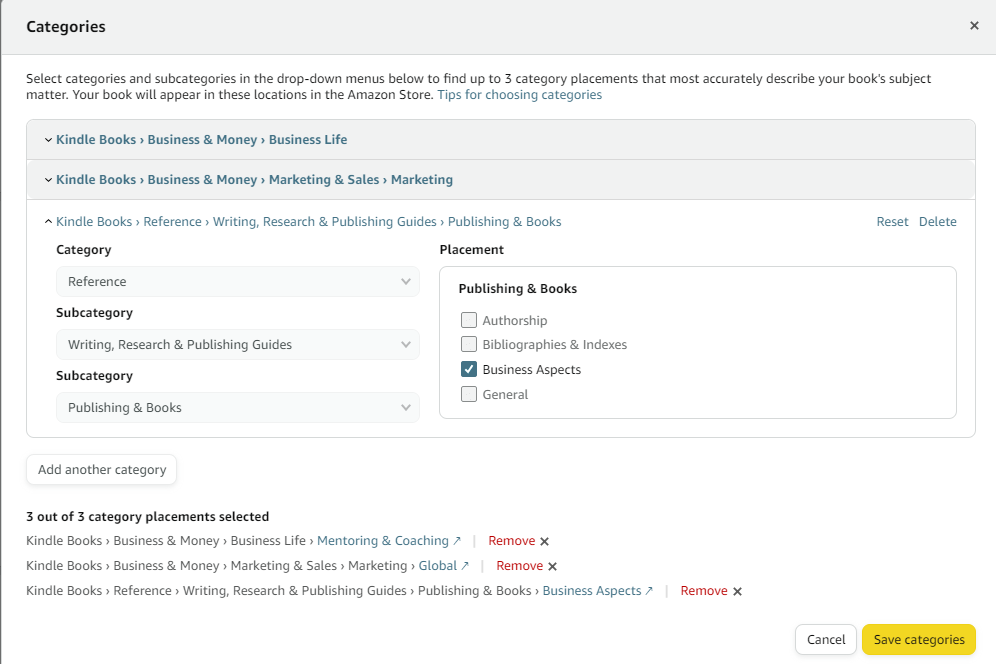Image resolution: width=996 pixels, height=664 pixels.
Task: Open the Writing, Research & Publishing Guides dropdown
Action: pyautogui.click(x=238, y=344)
